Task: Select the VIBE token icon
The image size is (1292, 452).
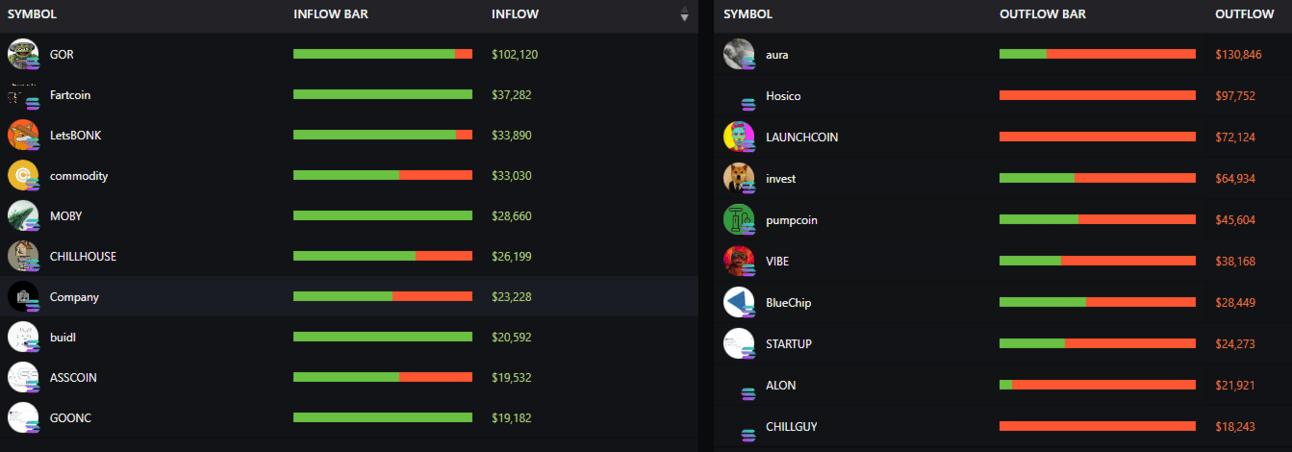Action: coord(738,261)
